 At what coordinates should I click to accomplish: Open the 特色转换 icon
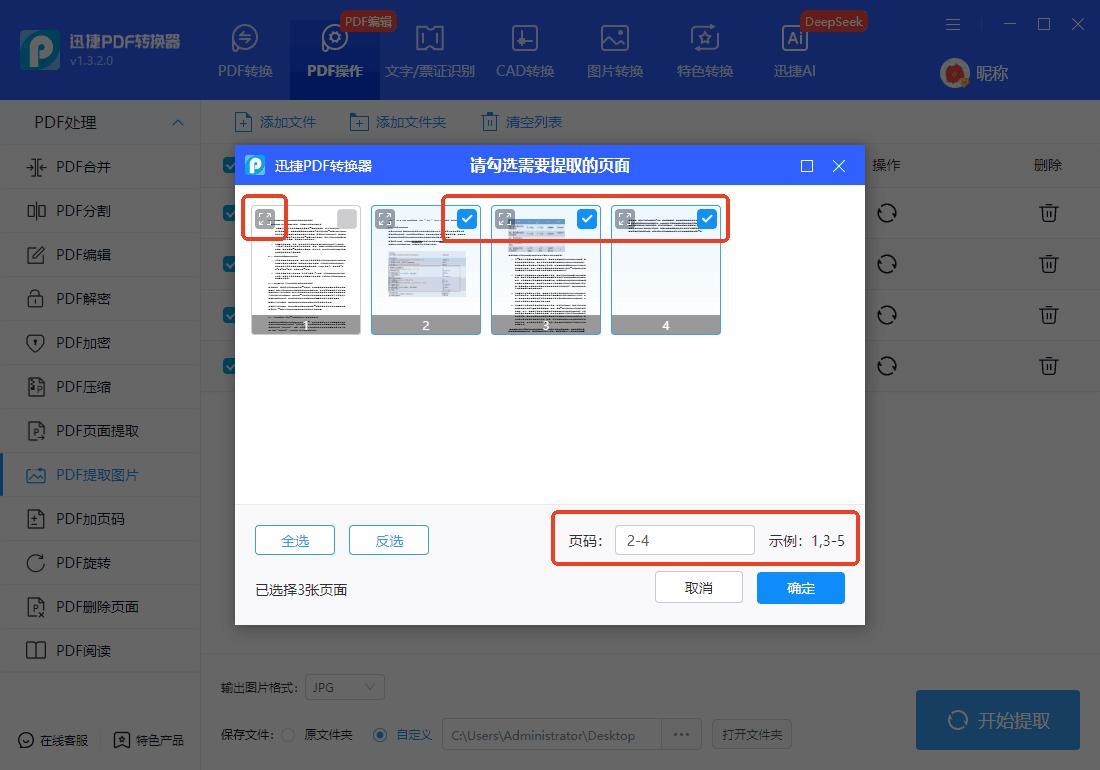coord(705,38)
